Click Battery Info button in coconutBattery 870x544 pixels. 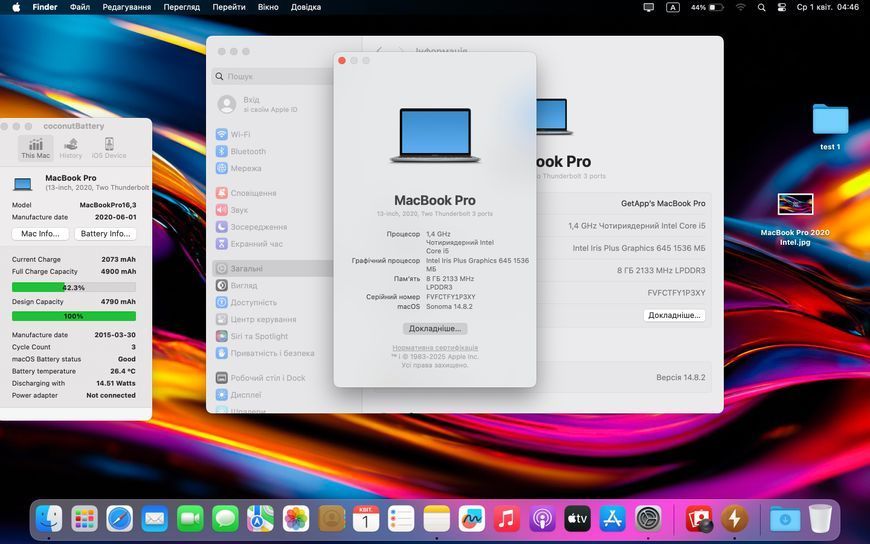pos(105,234)
